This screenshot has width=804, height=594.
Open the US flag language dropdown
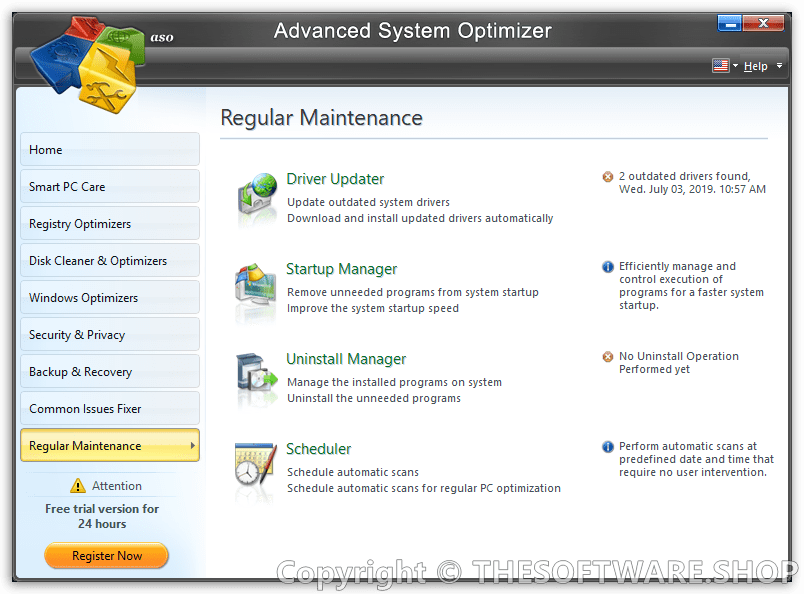click(x=725, y=66)
